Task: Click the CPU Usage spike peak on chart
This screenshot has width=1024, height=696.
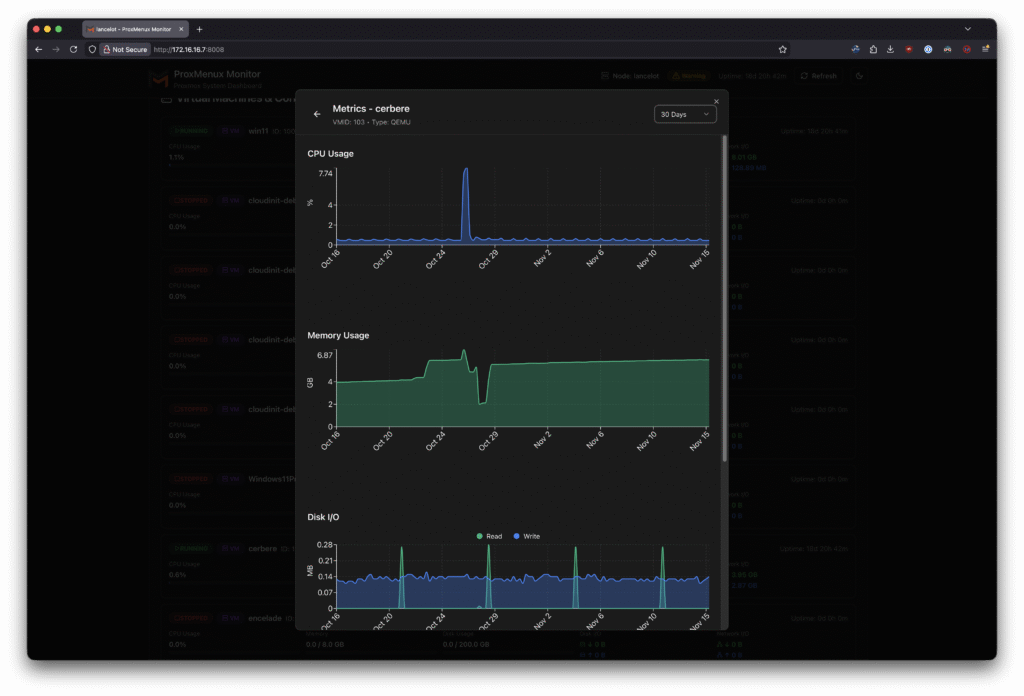Action: 466,170
